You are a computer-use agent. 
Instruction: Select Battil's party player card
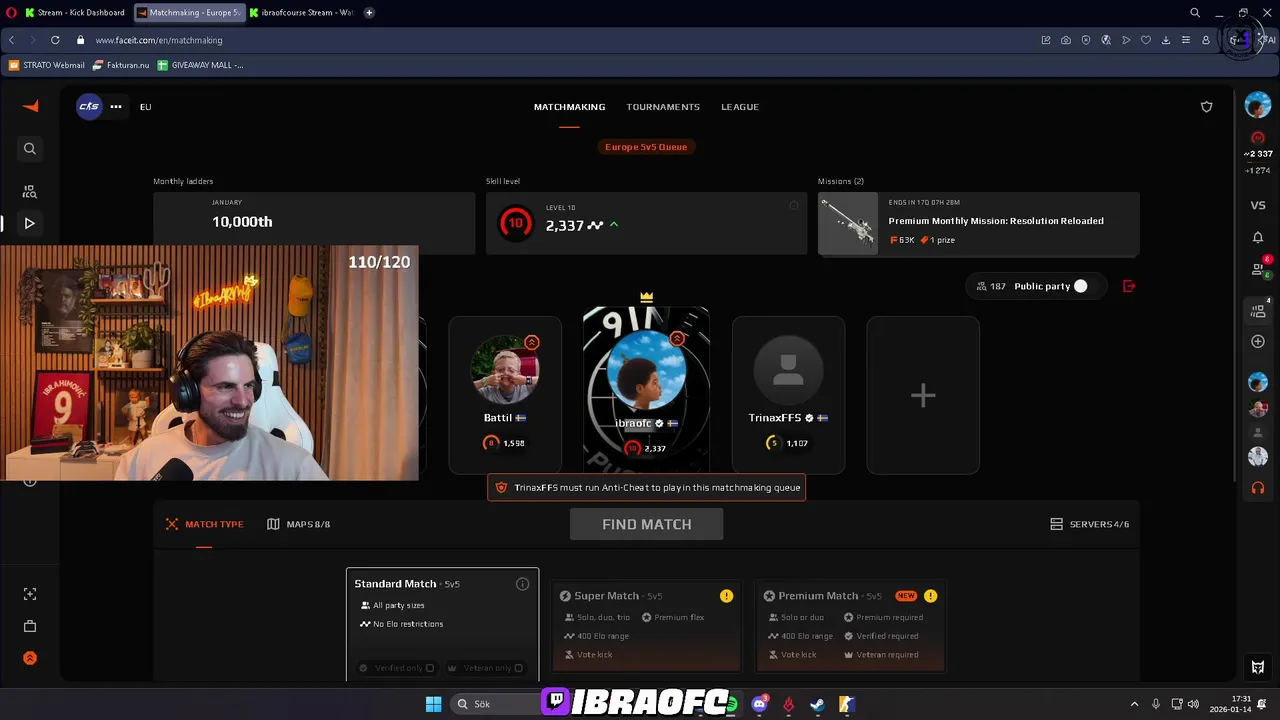(x=505, y=395)
